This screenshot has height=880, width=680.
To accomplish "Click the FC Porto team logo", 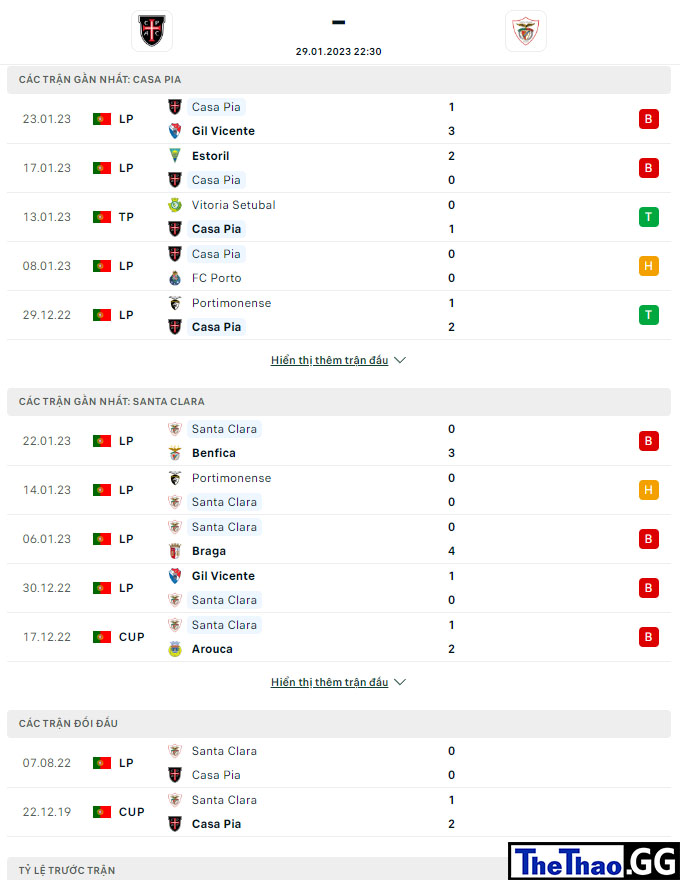I will 175,278.
